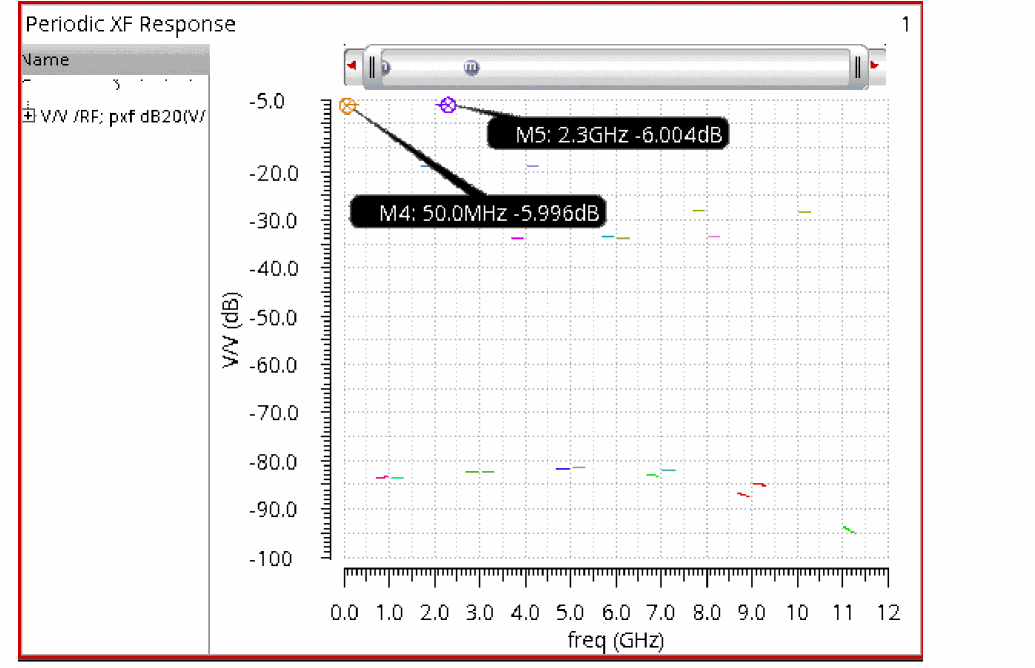Click the Periodic XF Response title

(131, 24)
